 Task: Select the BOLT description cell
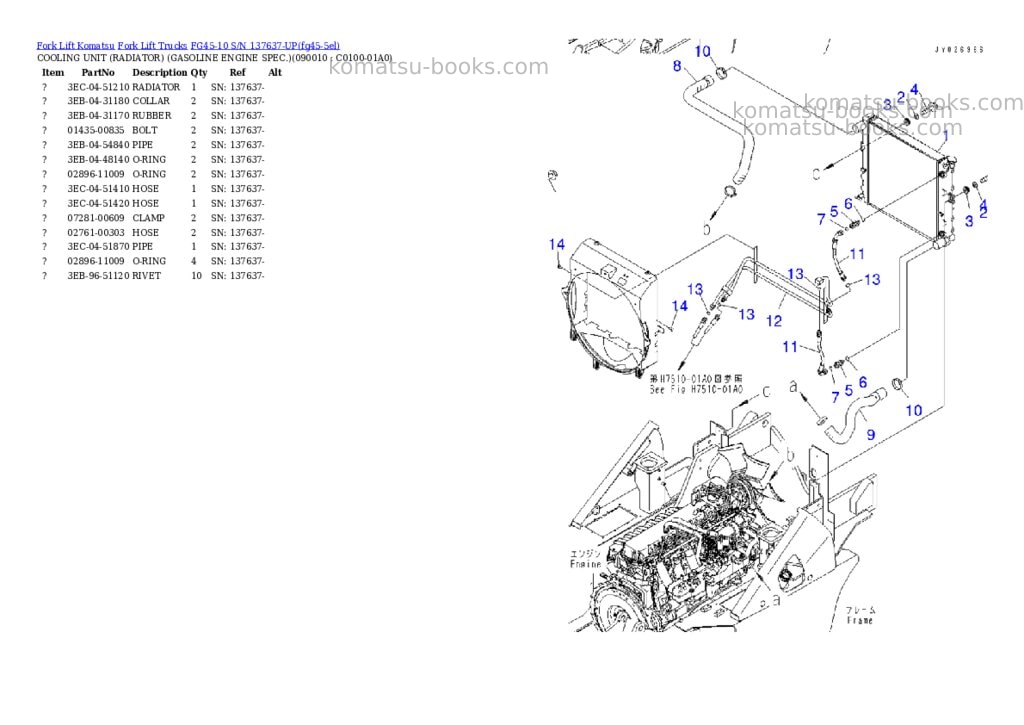[x=144, y=130]
